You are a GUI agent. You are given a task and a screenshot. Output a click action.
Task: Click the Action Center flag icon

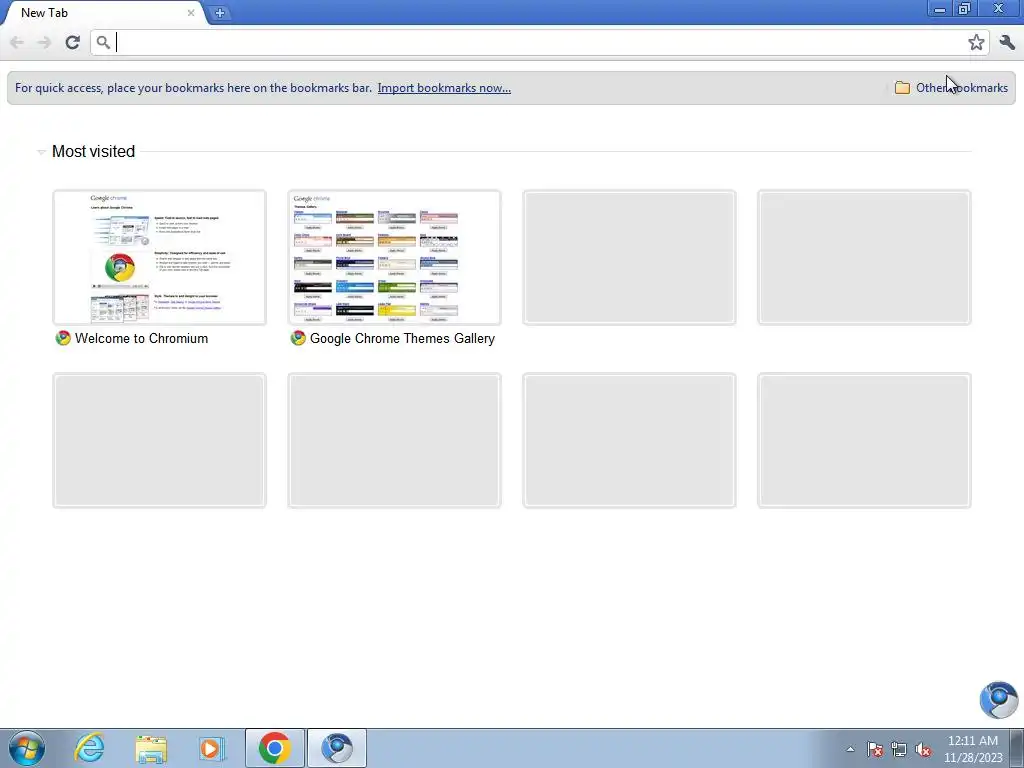tap(874, 749)
